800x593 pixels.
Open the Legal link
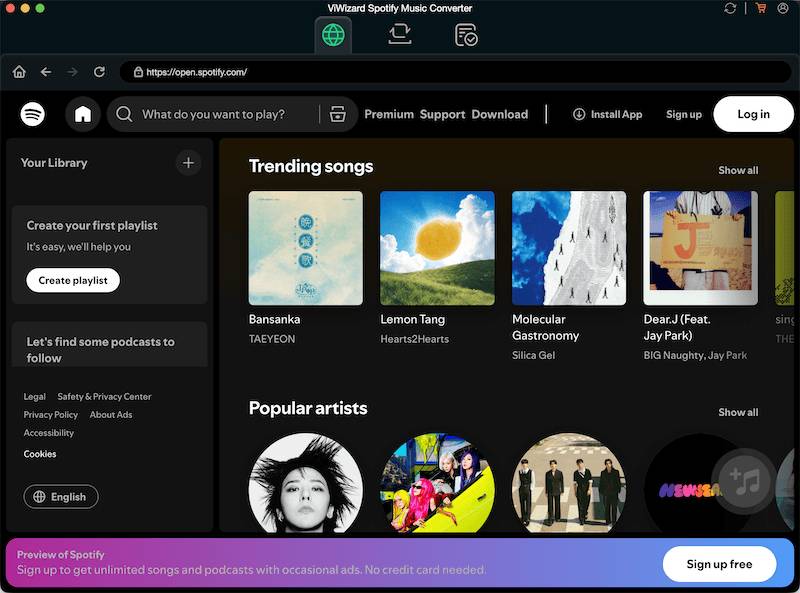coord(35,397)
